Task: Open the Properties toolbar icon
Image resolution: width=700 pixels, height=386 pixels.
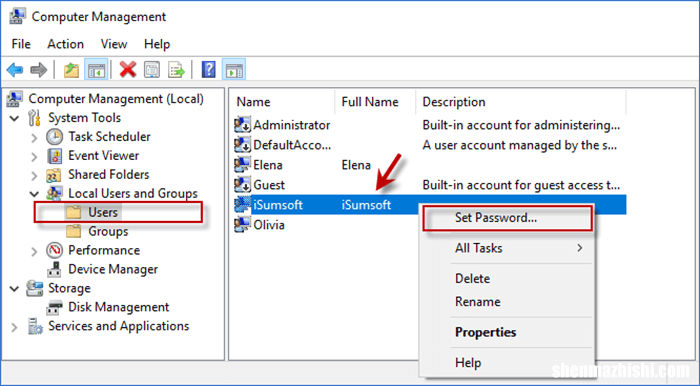Action: coord(152,70)
